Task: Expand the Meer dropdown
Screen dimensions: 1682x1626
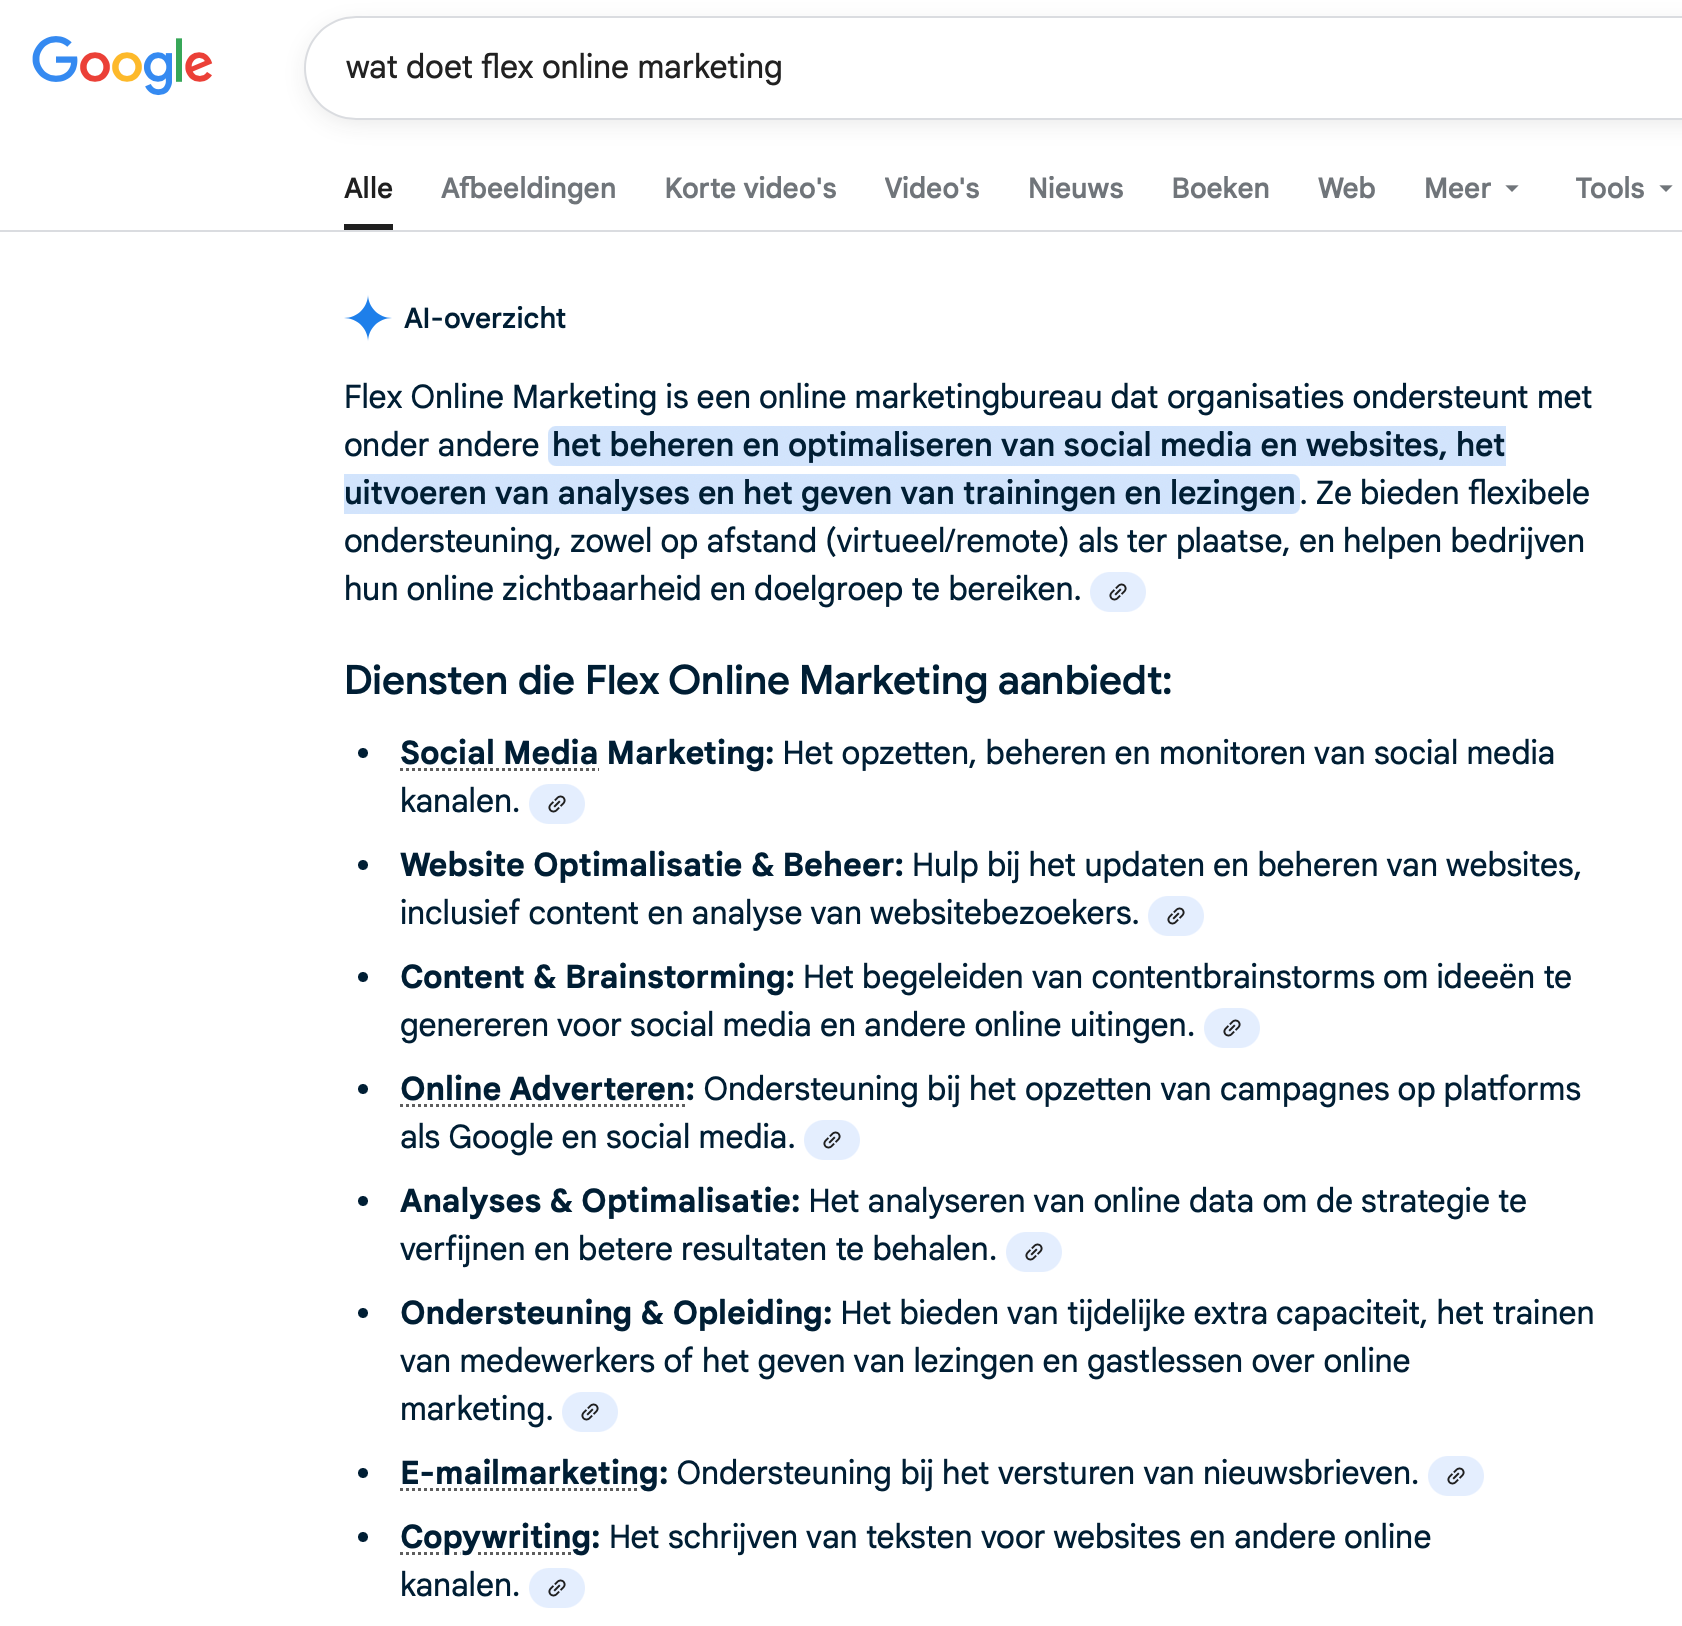Action: click(x=1471, y=188)
